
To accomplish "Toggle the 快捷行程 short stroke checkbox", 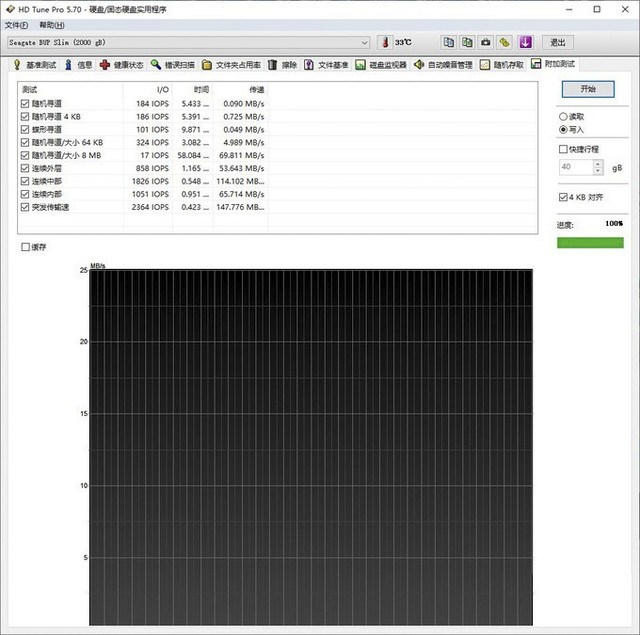I will pyautogui.click(x=563, y=149).
